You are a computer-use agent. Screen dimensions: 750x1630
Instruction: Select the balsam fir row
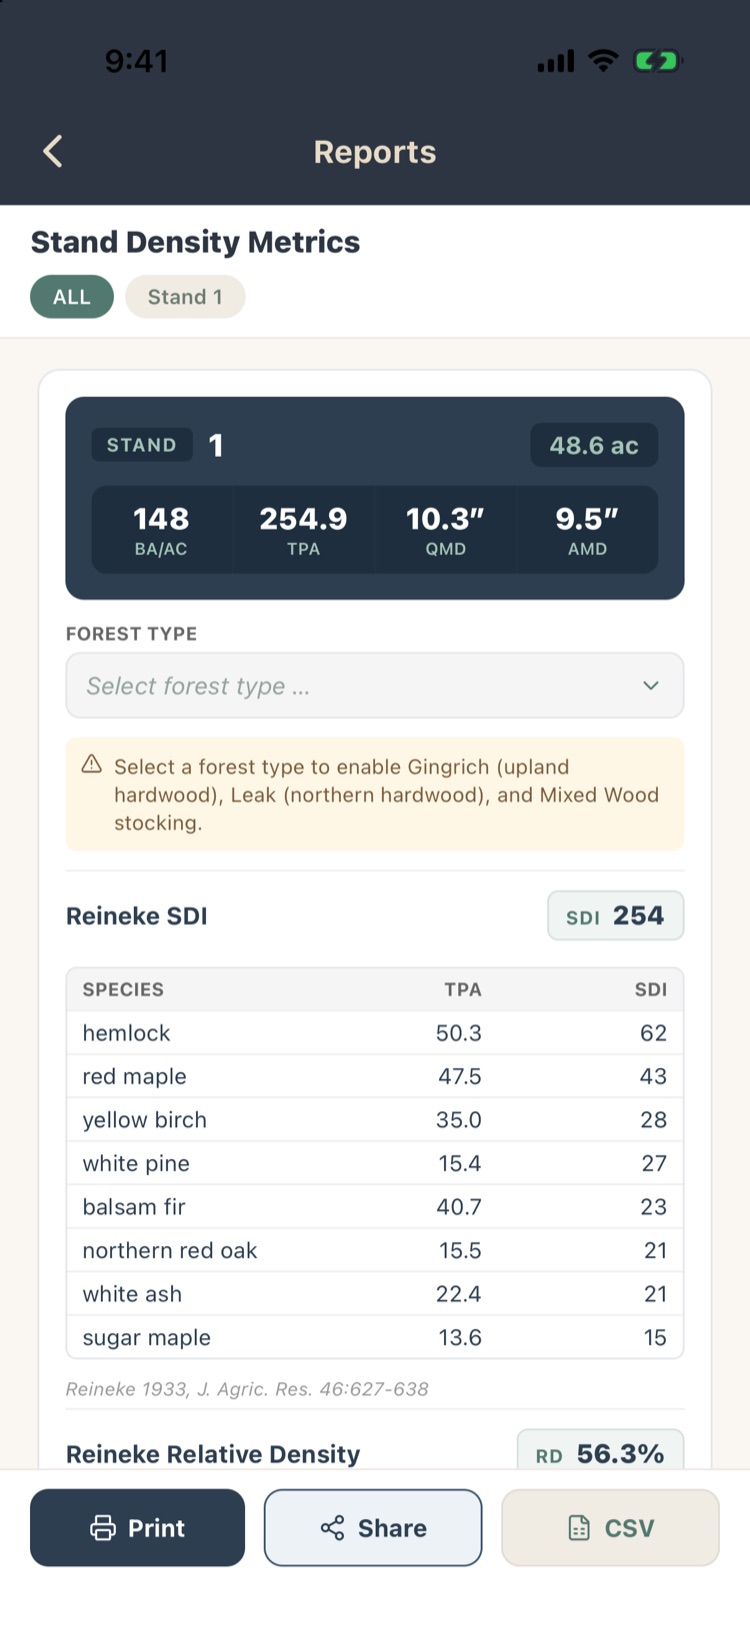[x=375, y=1207]
